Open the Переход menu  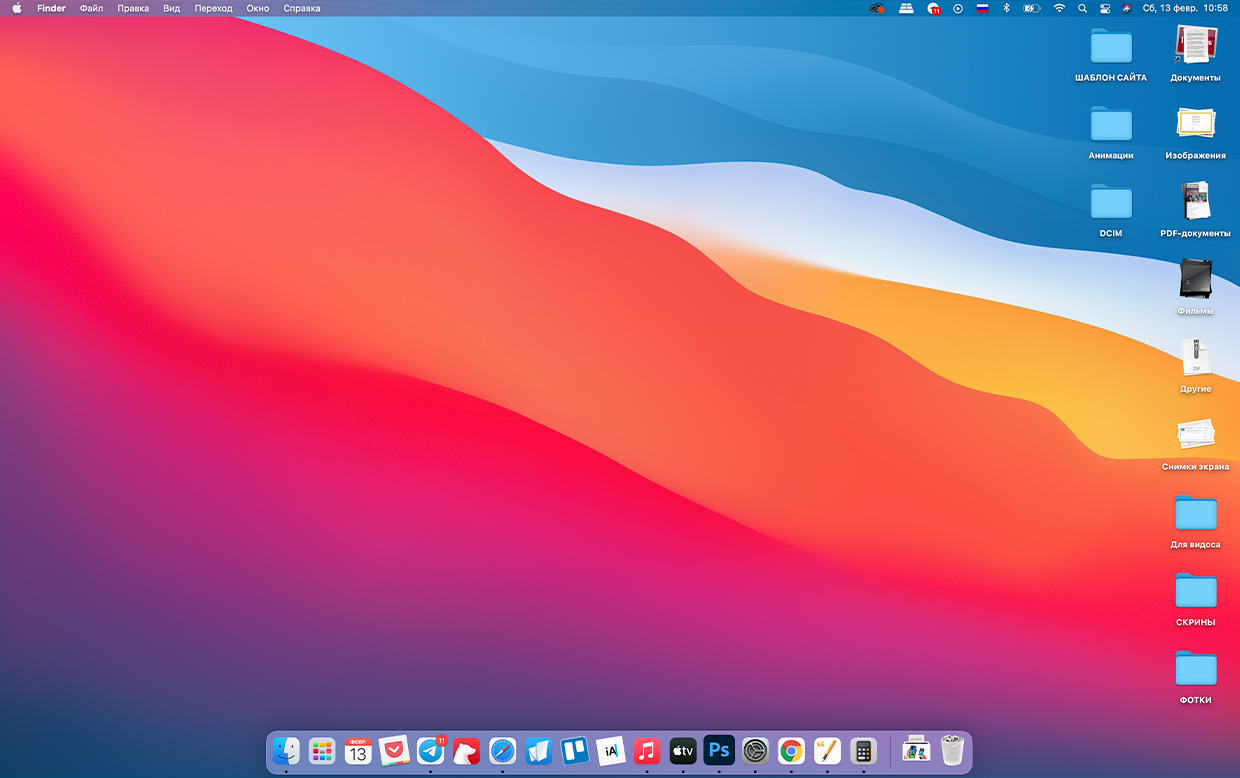(x=213, y=8)
